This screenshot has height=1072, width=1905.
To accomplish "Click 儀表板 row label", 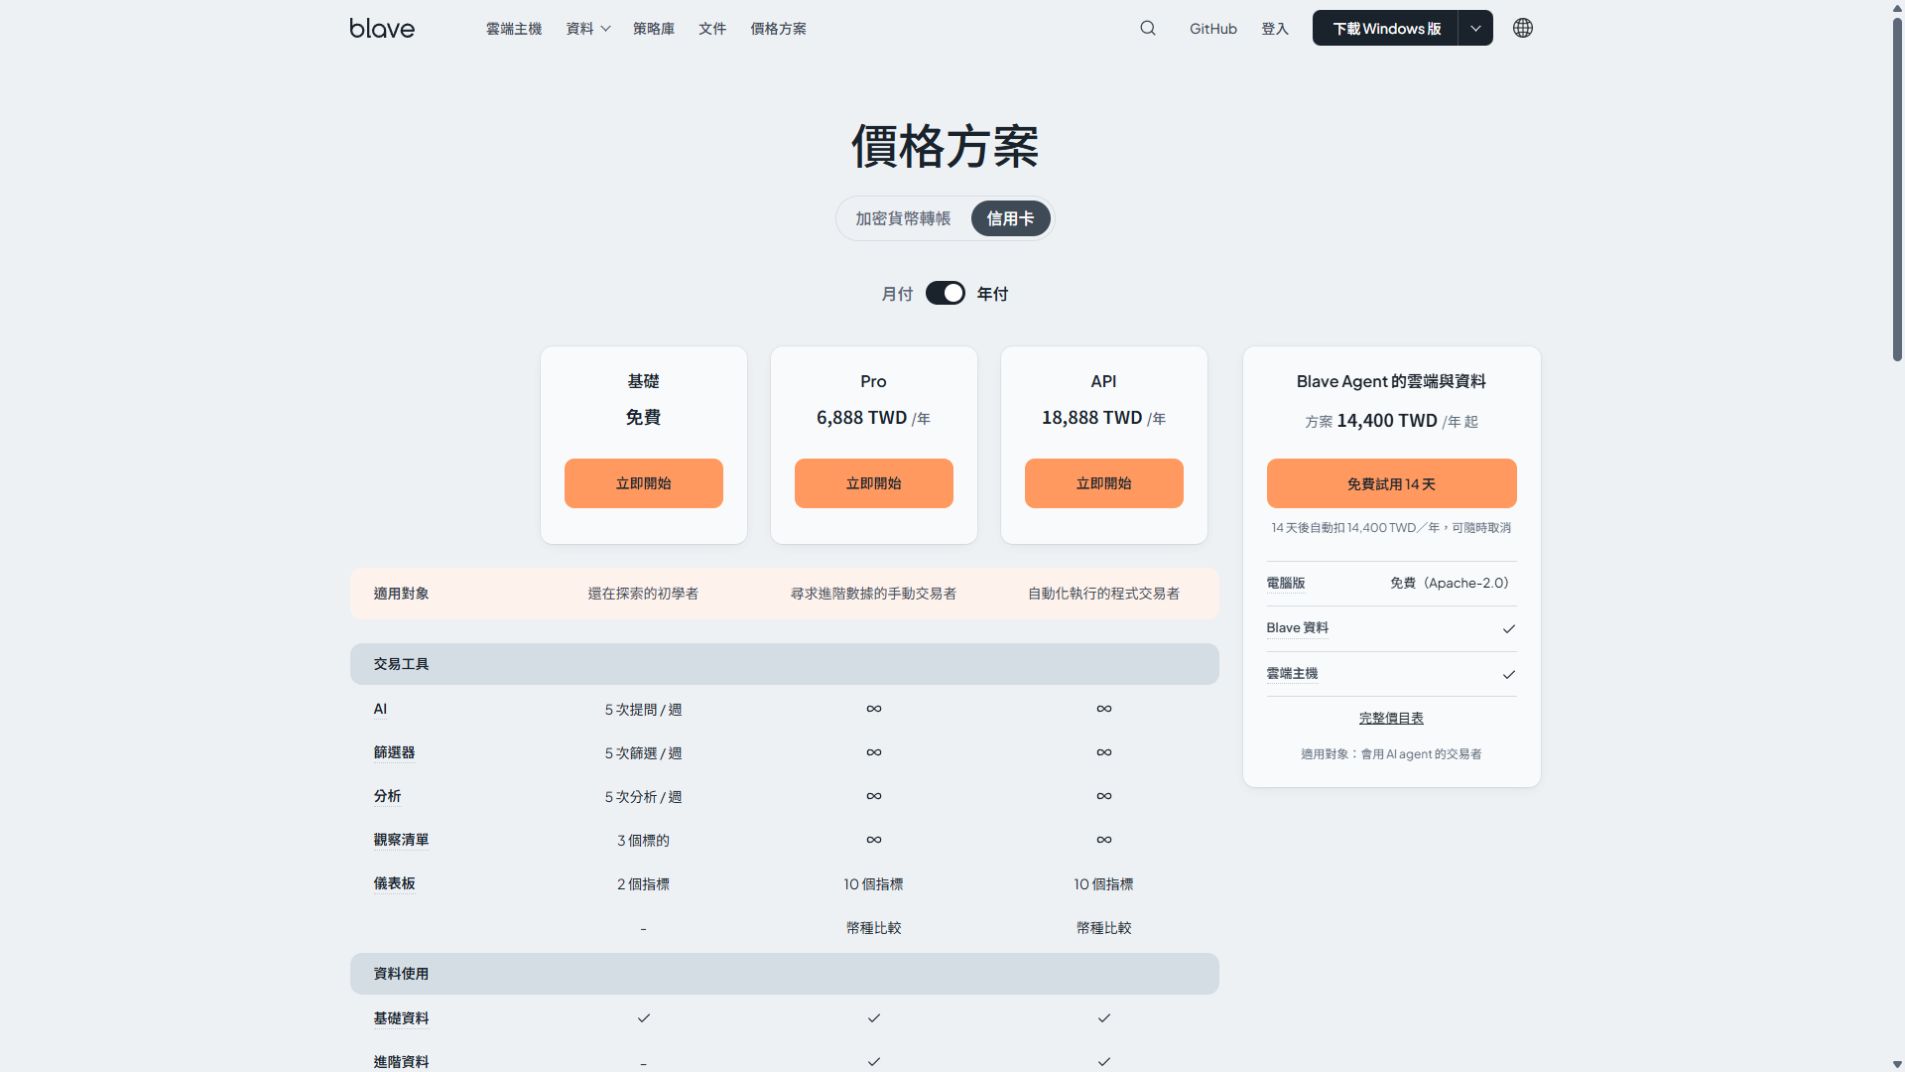I will coord(394,883).
